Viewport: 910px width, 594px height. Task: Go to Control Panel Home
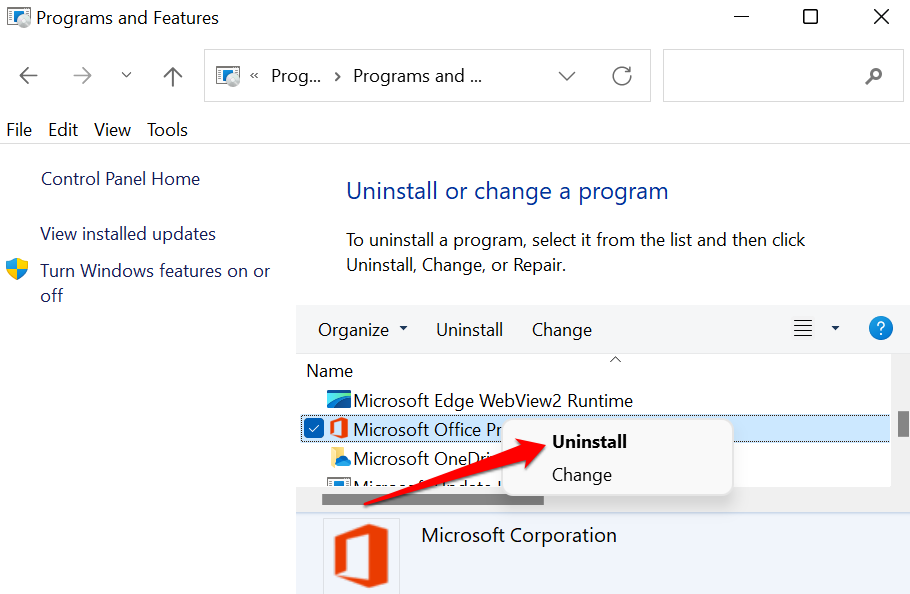(120, 179)
